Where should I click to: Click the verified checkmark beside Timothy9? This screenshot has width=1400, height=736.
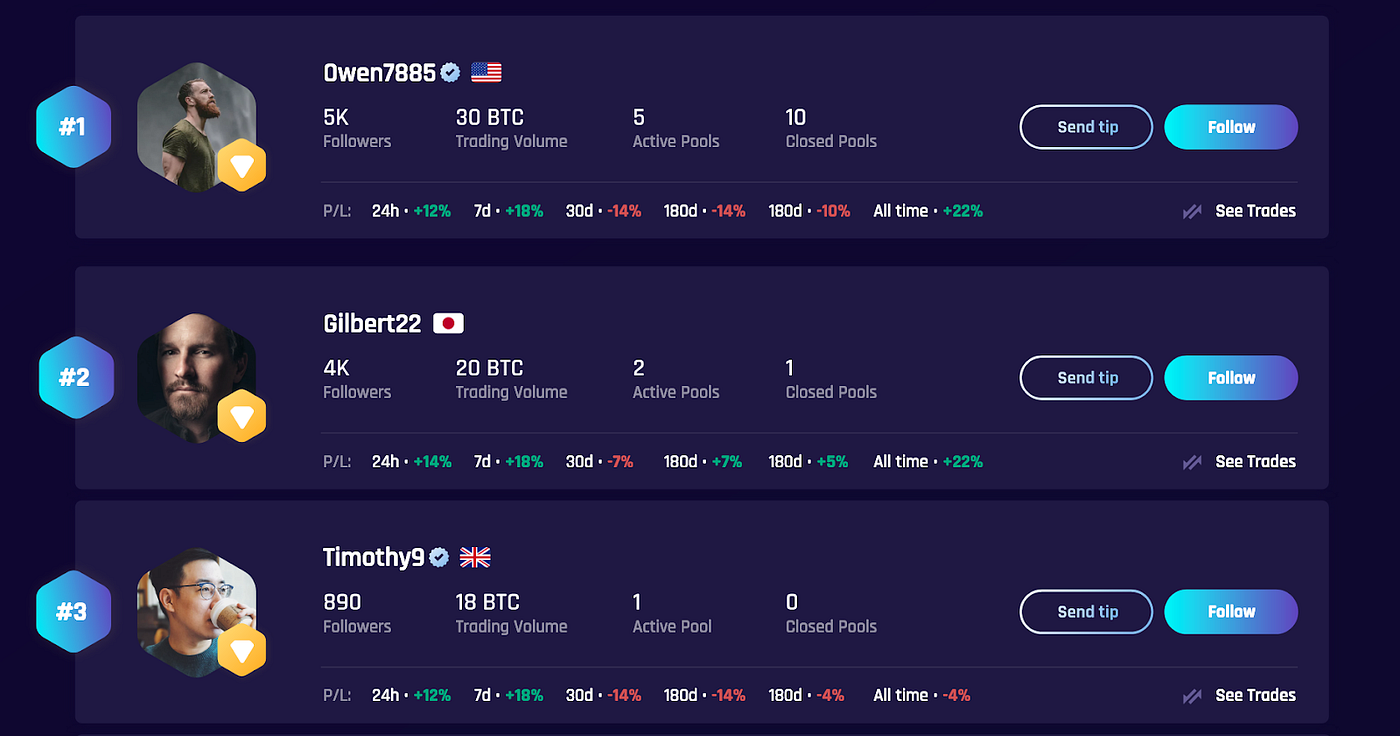click(x=438, y=557)
